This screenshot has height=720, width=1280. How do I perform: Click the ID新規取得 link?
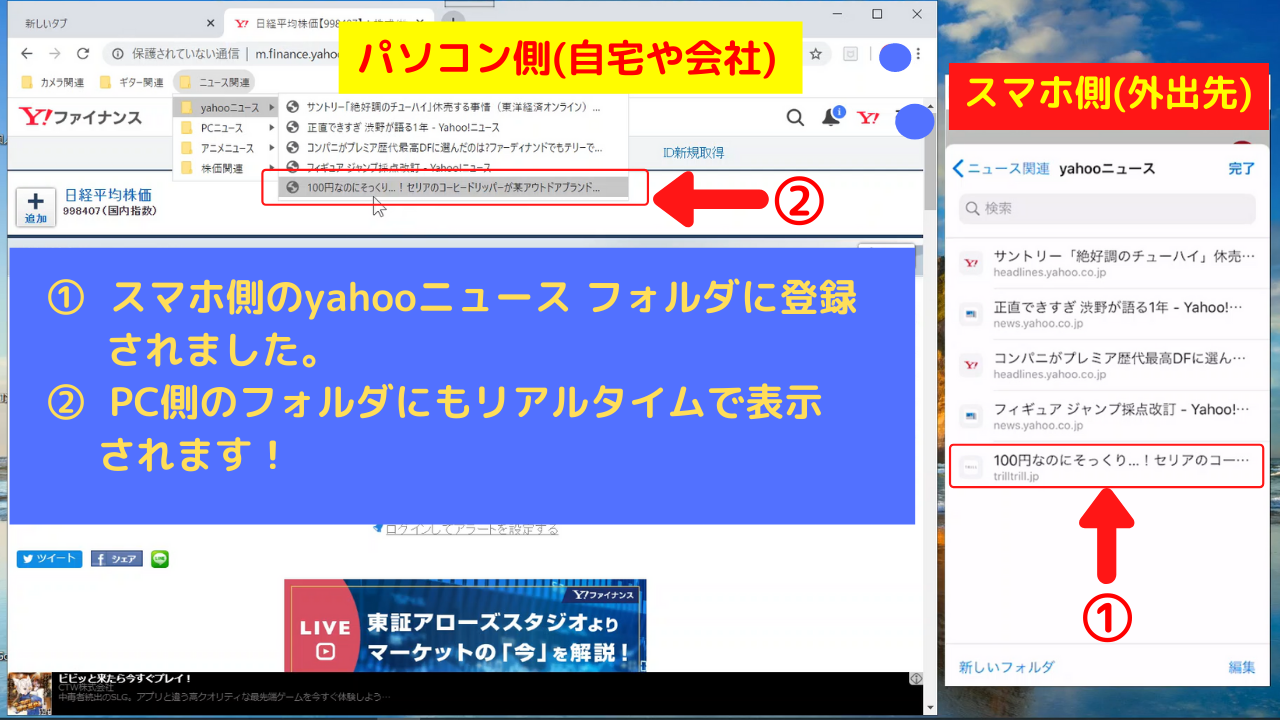693,153
